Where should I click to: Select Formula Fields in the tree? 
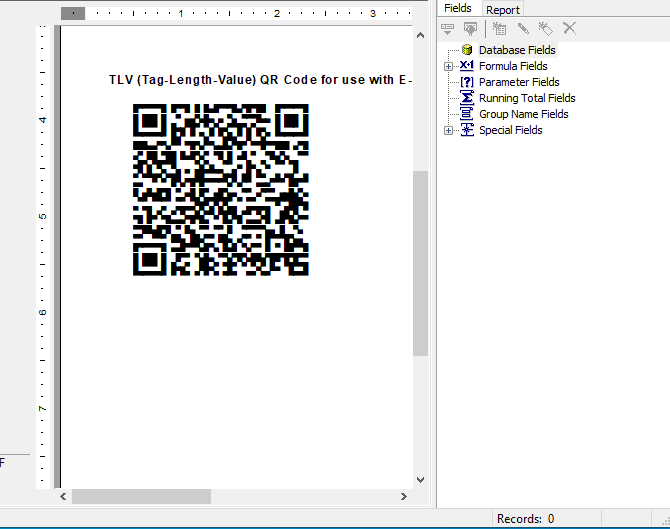coord(513,66)
